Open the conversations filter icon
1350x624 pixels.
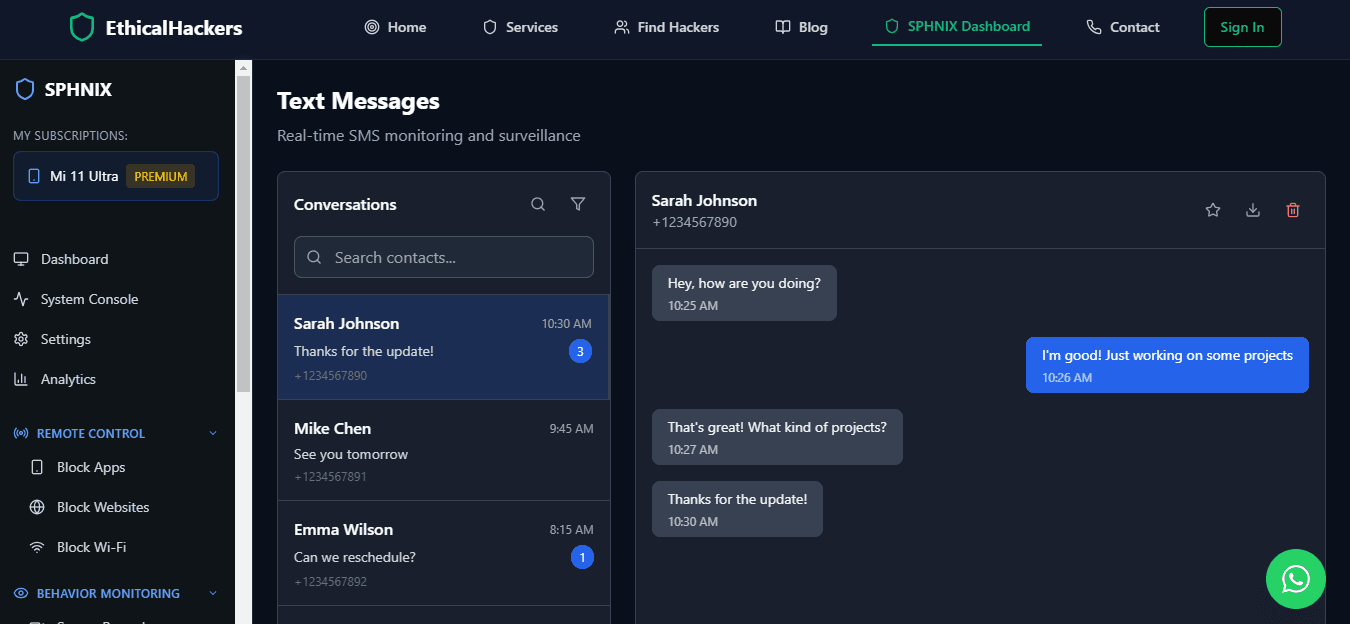pyautogui.click(x=578, y=204)
